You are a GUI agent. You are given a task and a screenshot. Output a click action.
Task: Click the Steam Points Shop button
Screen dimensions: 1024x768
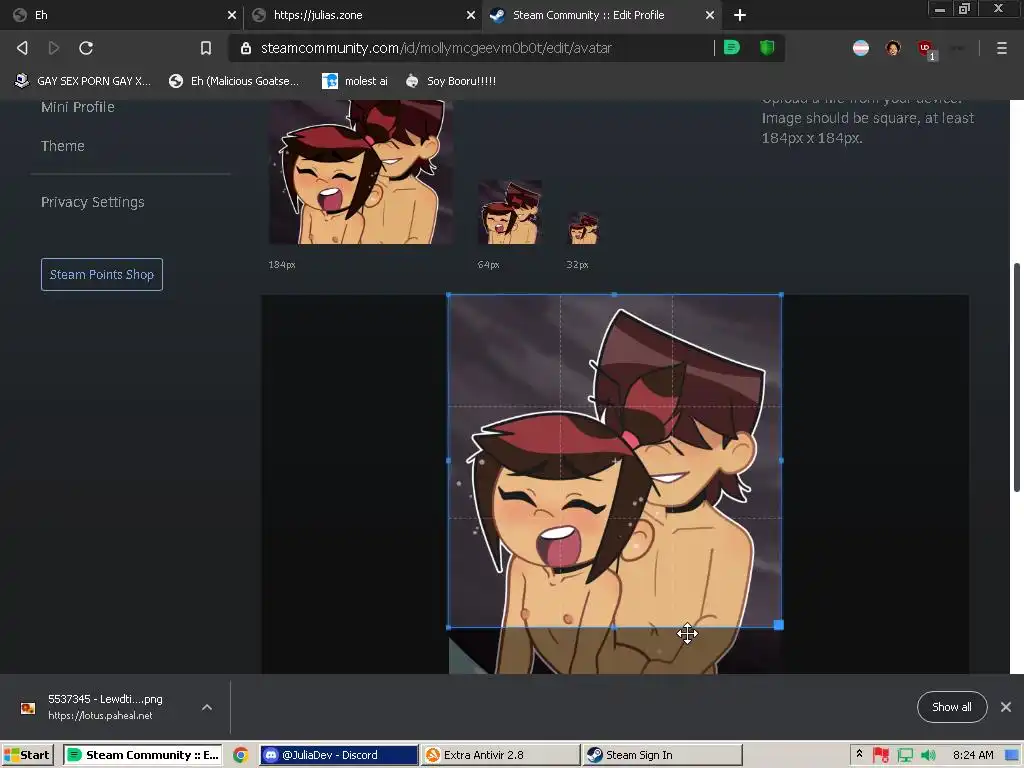102,274
